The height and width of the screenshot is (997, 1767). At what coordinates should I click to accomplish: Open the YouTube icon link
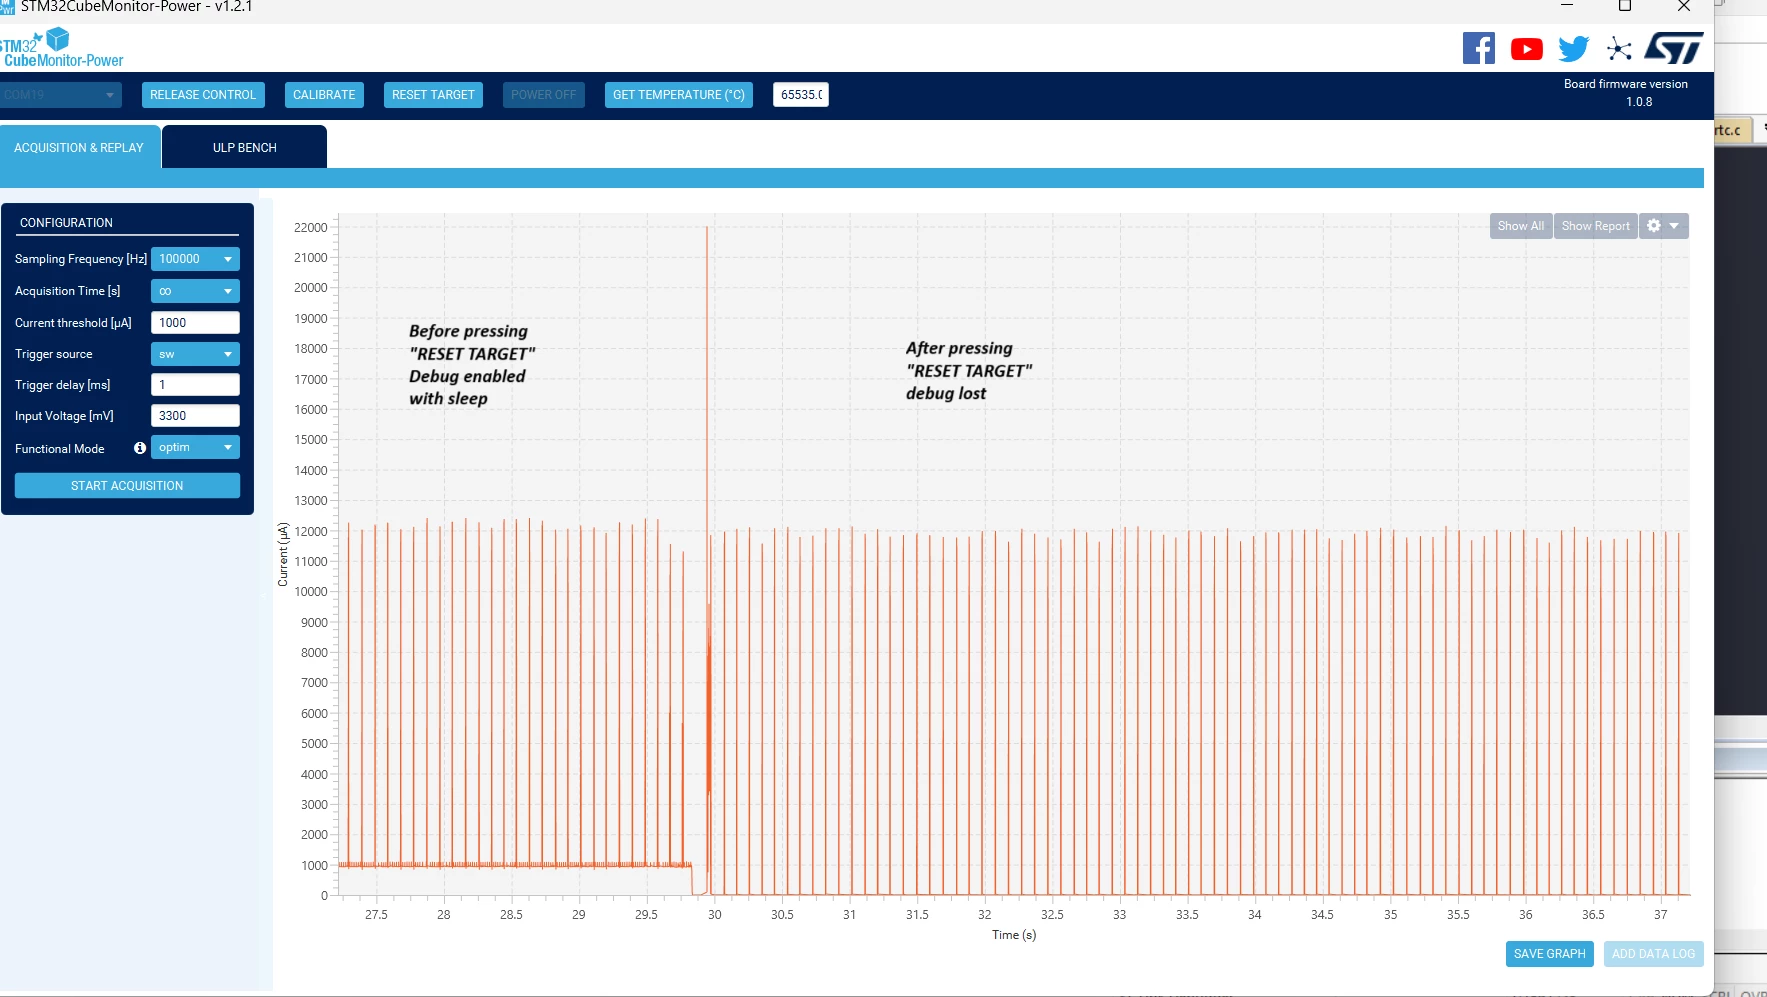(x=1526, y=49)
